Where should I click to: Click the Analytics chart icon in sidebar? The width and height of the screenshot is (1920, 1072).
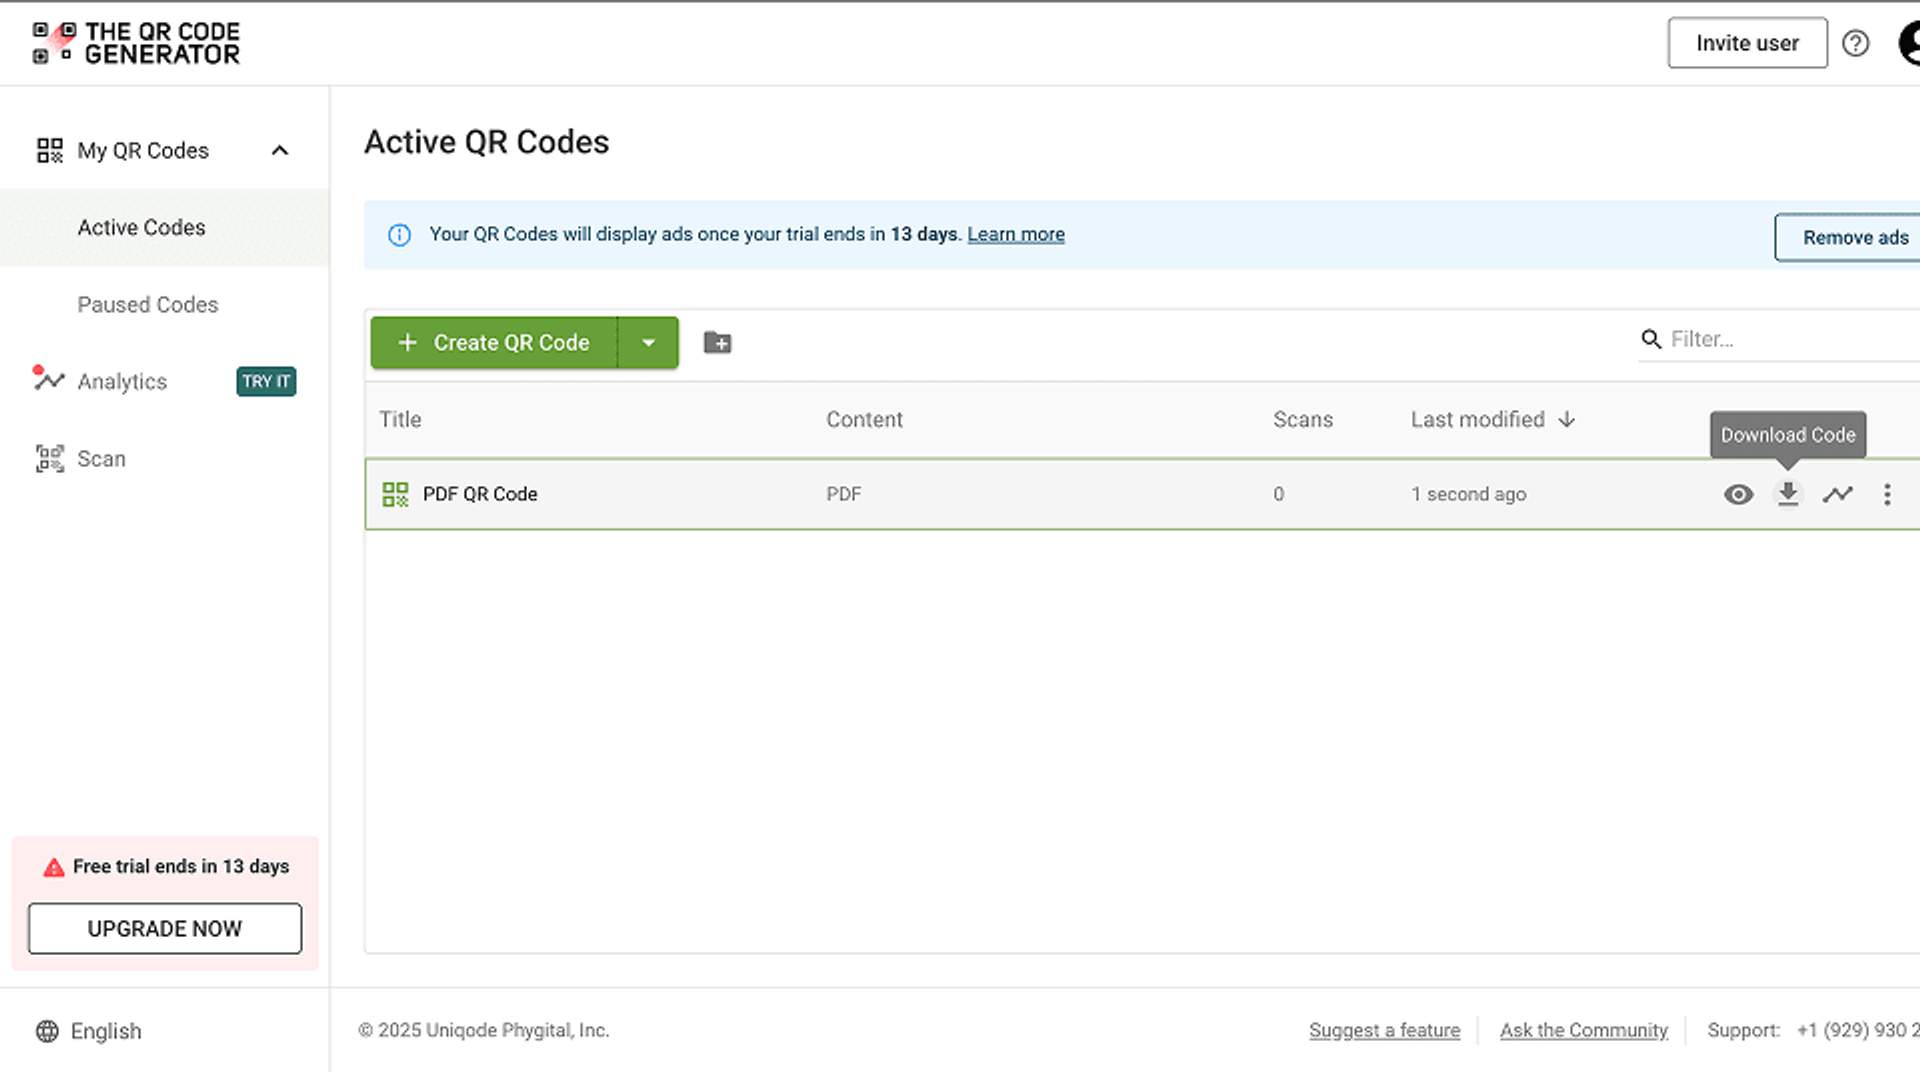point(48,378)
